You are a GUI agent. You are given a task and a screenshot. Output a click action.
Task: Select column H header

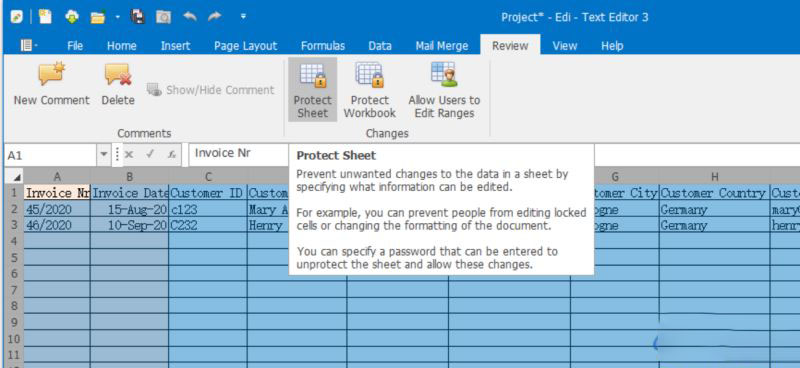tap(715, 177)
